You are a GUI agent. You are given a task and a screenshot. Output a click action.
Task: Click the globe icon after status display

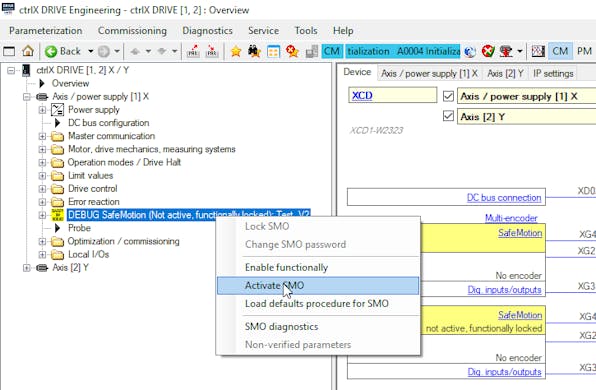470,51
